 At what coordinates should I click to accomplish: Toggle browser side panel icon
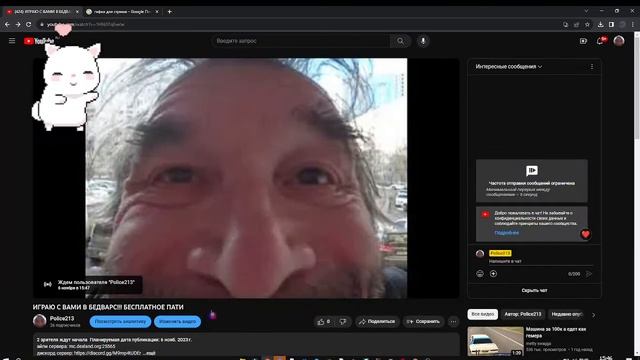click(611, 24)
